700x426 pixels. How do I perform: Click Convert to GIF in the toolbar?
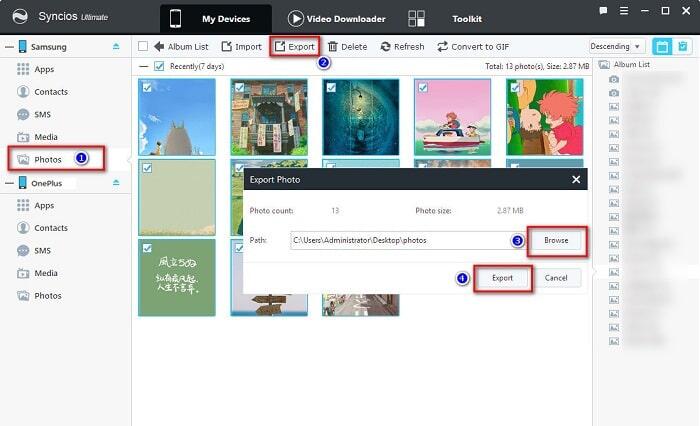click(x=443, y=46)
